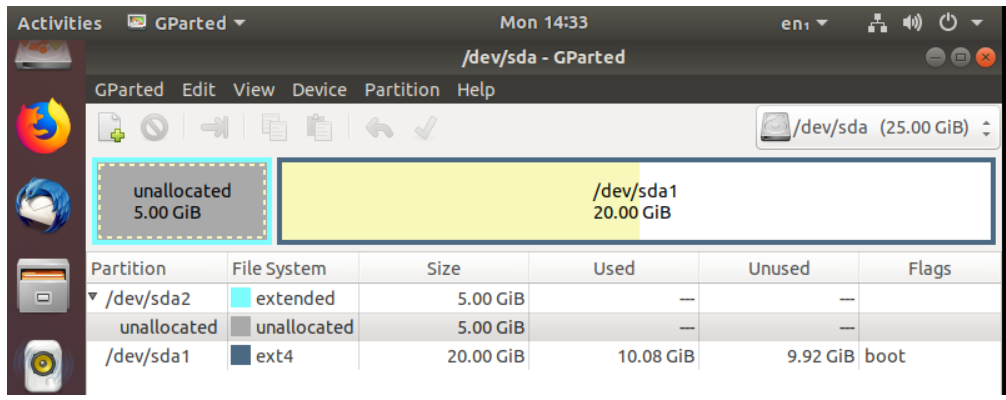
Task: Select the /dev/sda2 partition row
Action: coord(545,299)
